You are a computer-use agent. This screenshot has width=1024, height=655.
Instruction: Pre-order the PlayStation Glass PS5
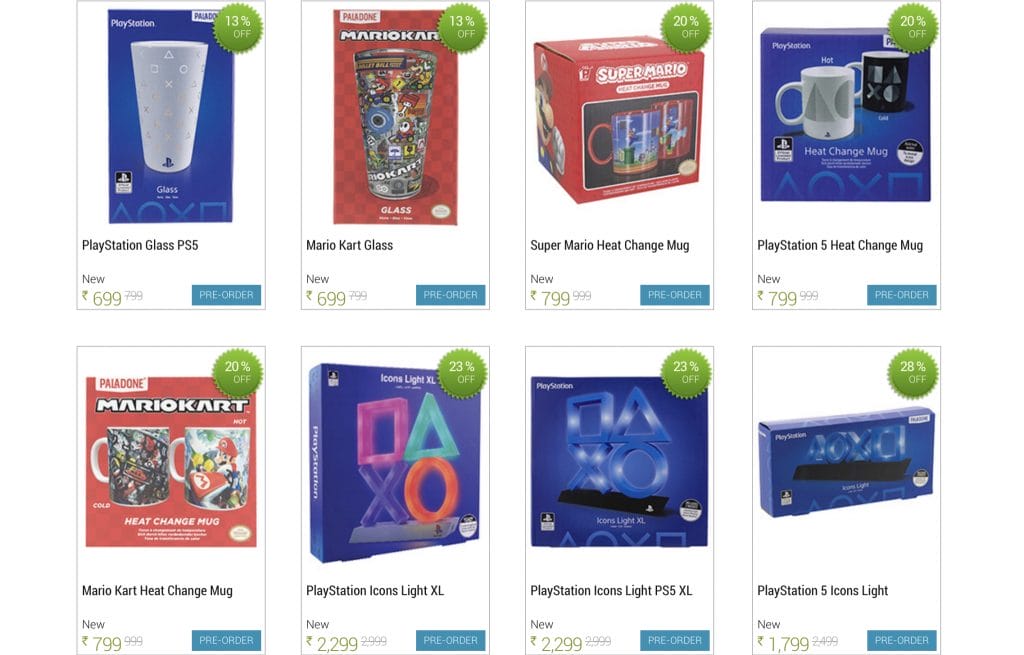click(x=226, y=295)
